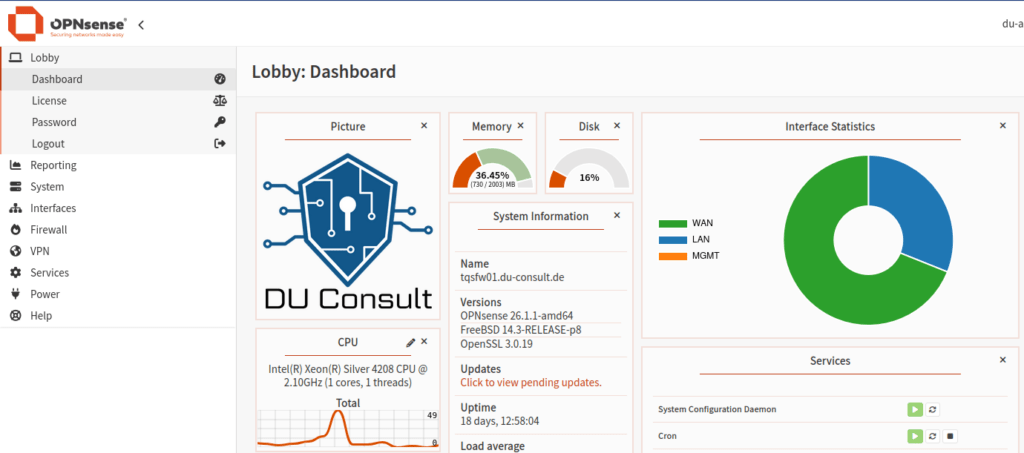Screen dimensions: 1024x453
Task: Click the Dashboard gauge icon
Action: click(x=219, y=79)
